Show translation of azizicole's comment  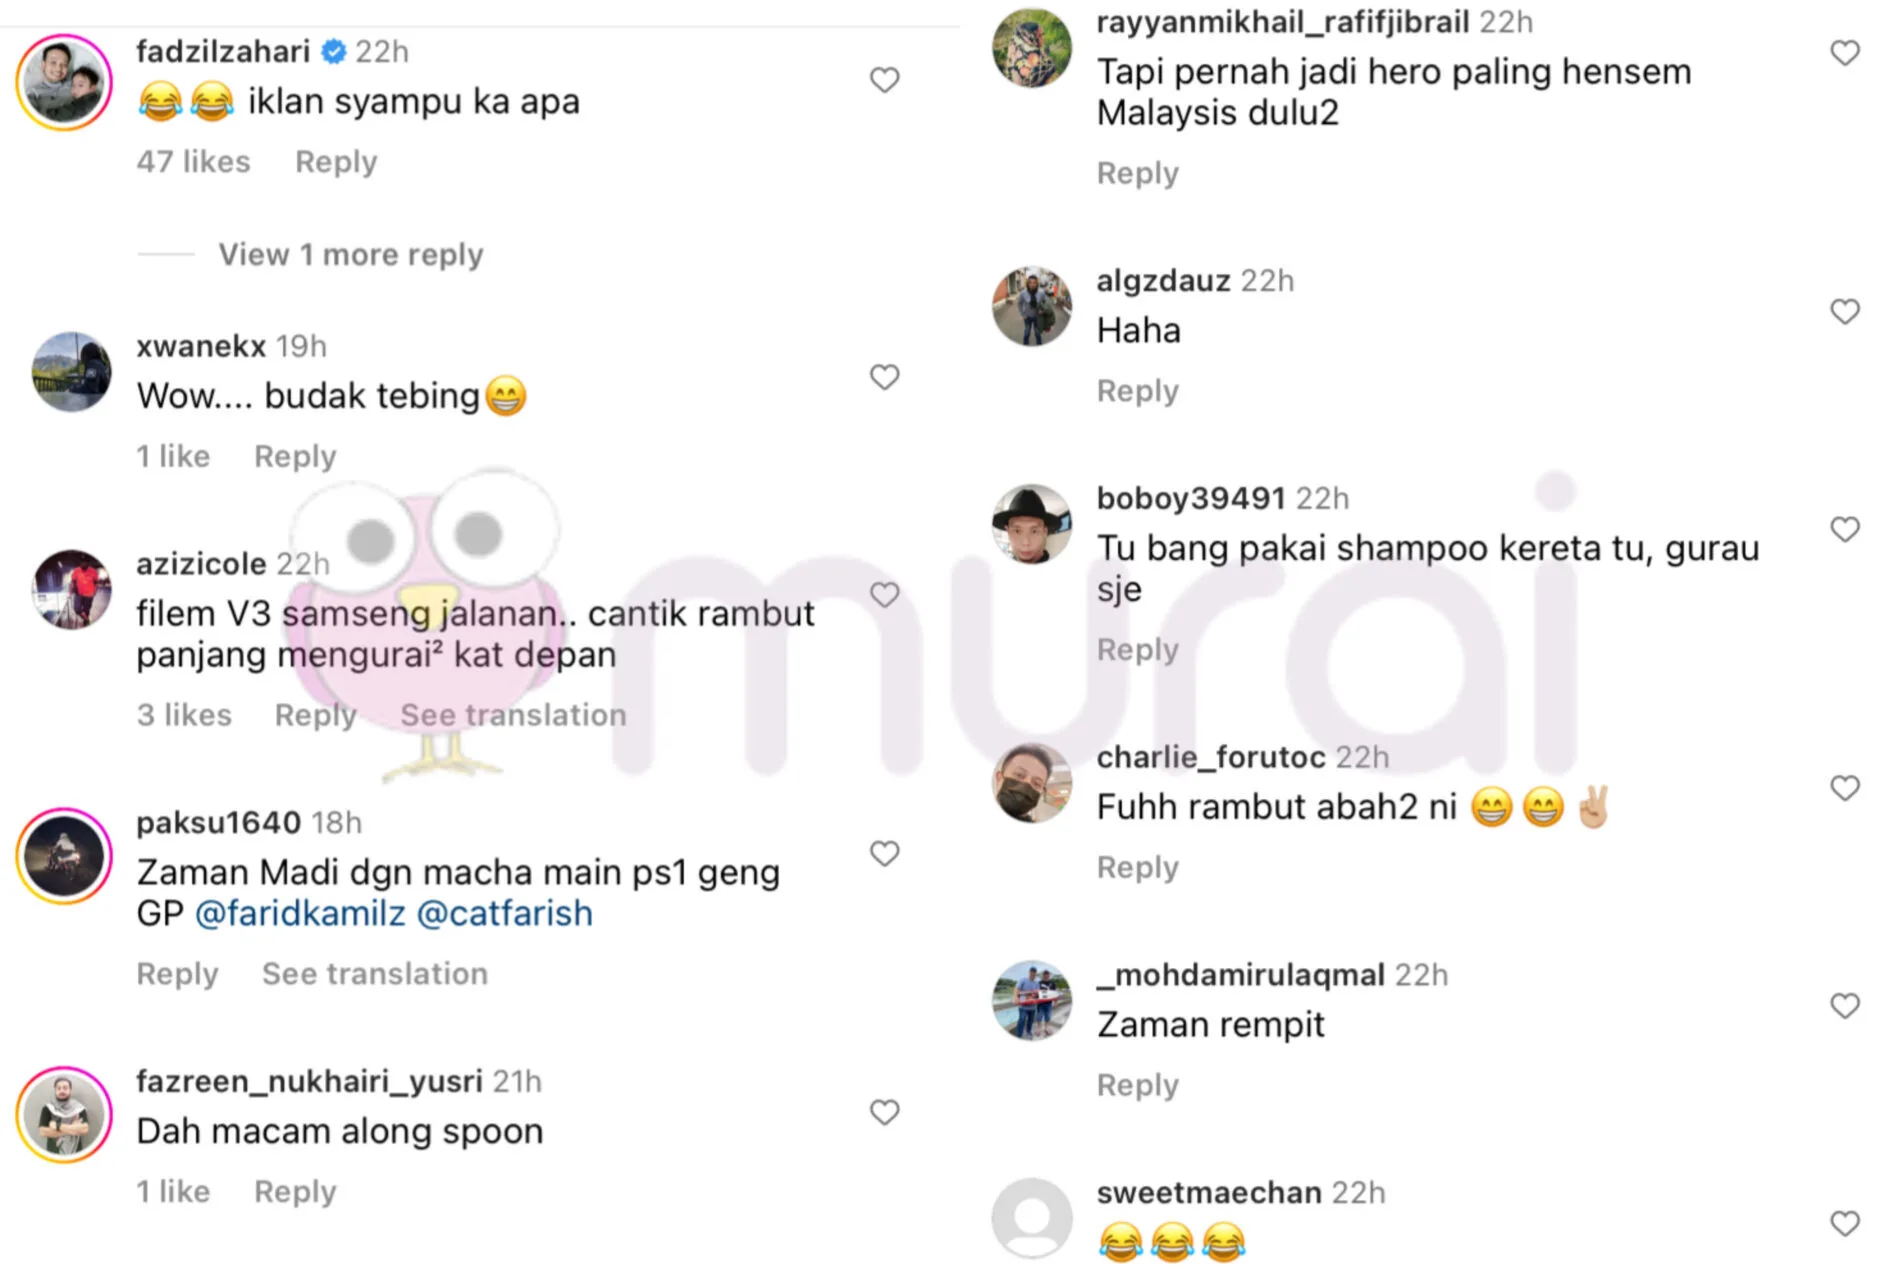(x=513, y=715)
